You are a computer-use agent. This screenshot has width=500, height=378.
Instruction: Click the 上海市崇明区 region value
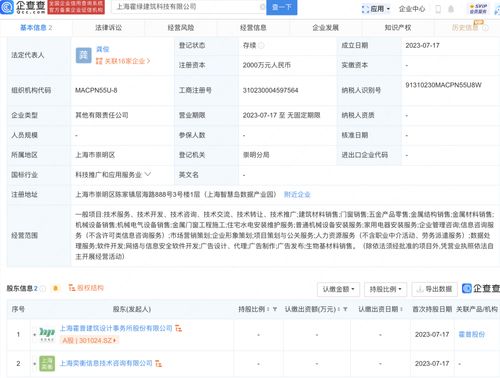point(95,155)
